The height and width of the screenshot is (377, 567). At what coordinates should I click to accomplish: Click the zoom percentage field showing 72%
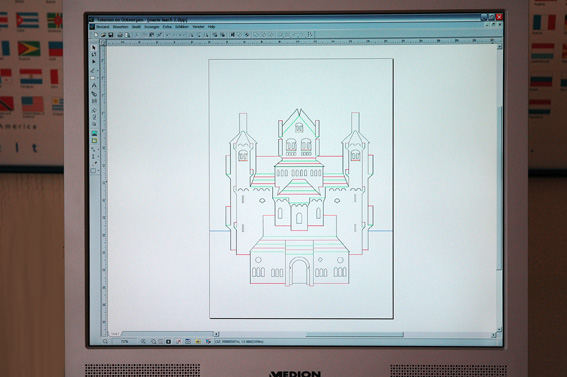(124, 342)
